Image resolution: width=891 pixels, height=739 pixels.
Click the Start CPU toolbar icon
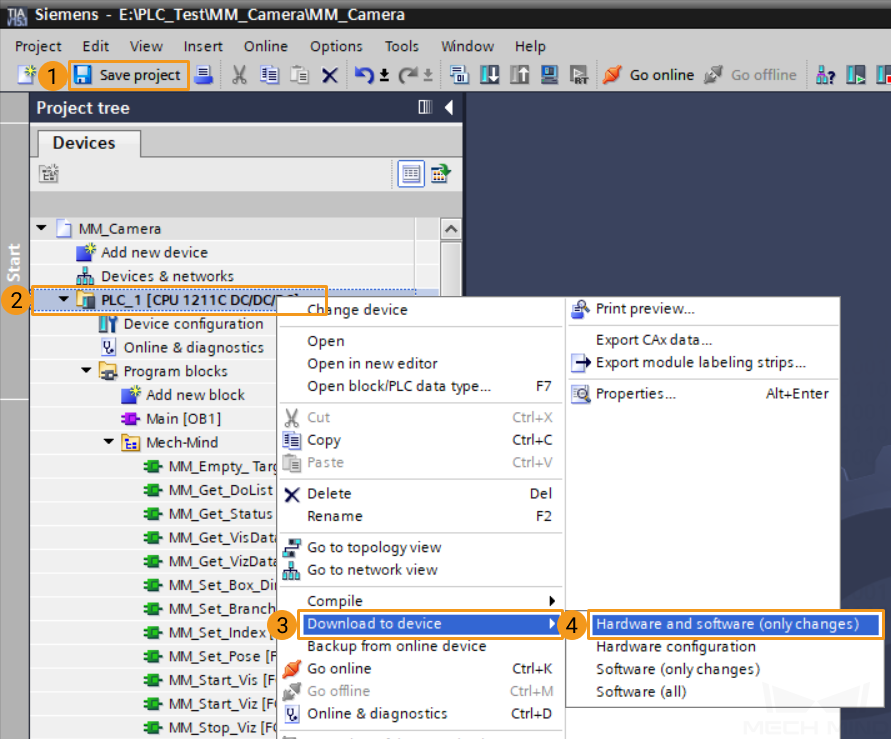[x=855, y=75]
